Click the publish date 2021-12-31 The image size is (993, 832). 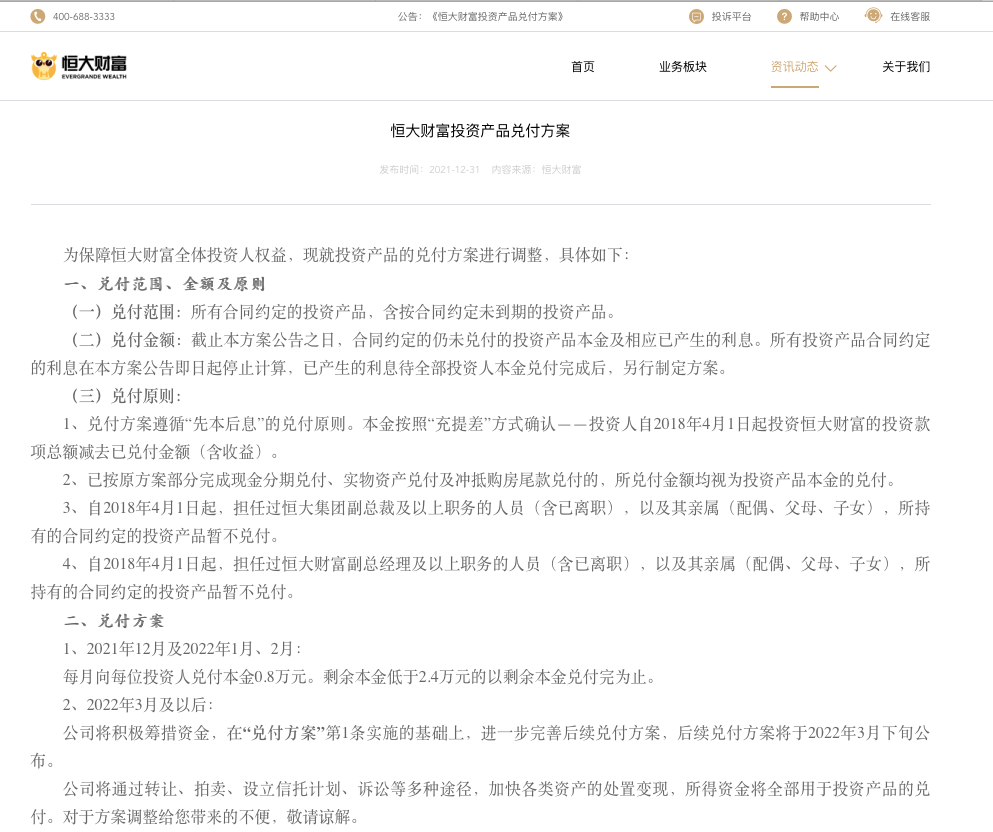[x=454, y=170]
